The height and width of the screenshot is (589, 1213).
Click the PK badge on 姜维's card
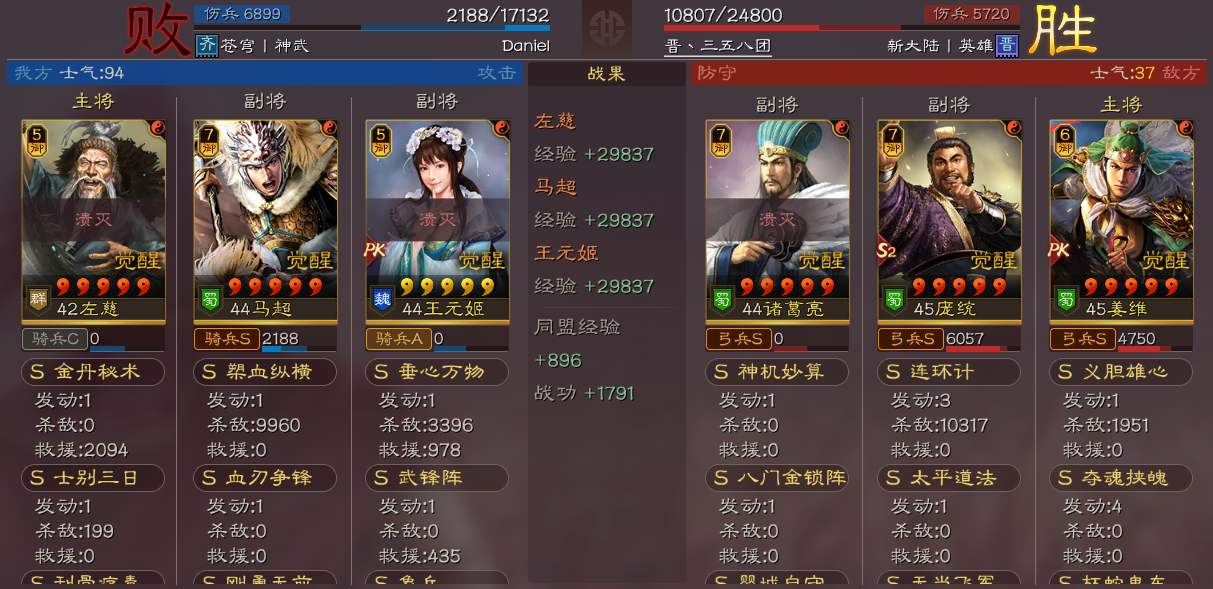[x=1059, y=250]
